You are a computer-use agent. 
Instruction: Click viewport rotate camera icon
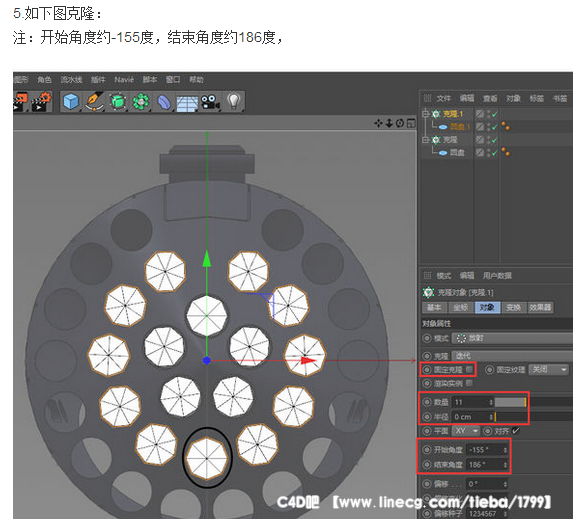point(400,123)
